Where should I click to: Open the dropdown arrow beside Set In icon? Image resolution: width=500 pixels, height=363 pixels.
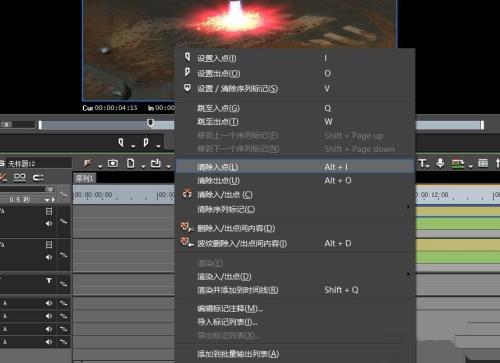(133, 146)
